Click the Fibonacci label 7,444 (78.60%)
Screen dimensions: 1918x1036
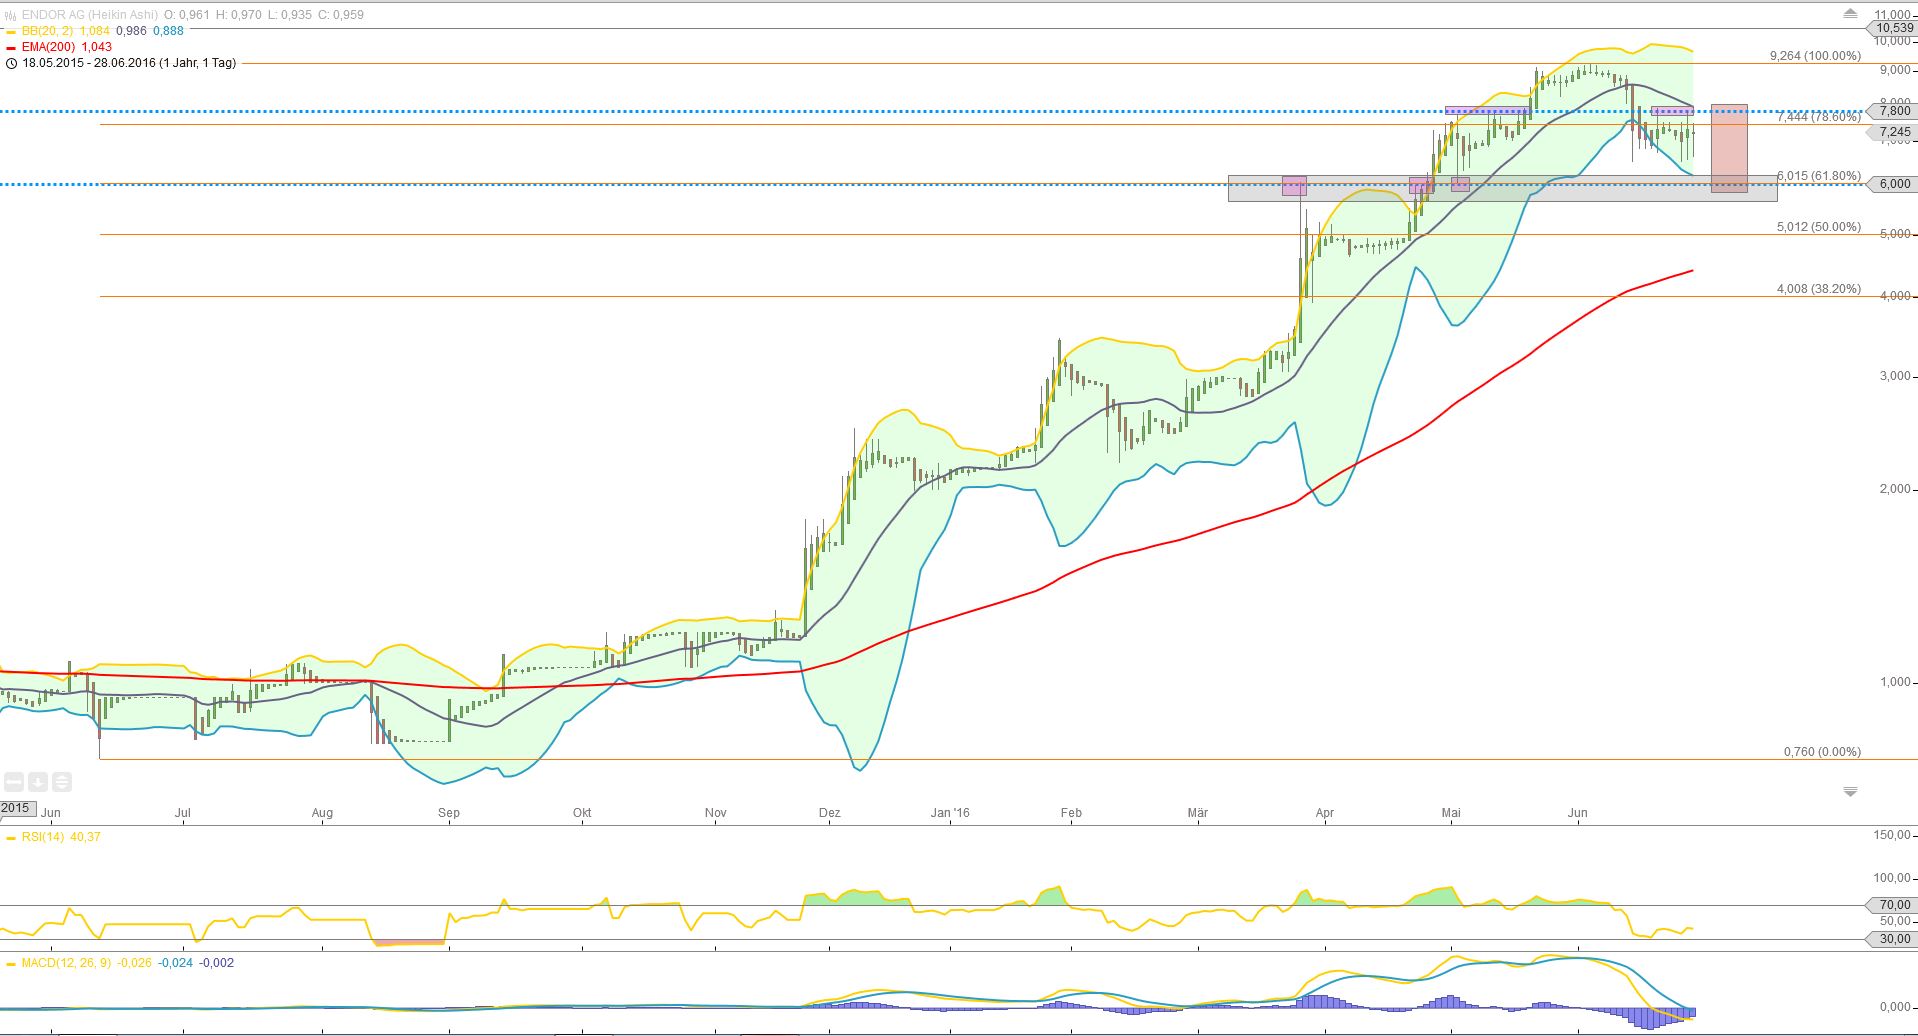[1819, 117]
